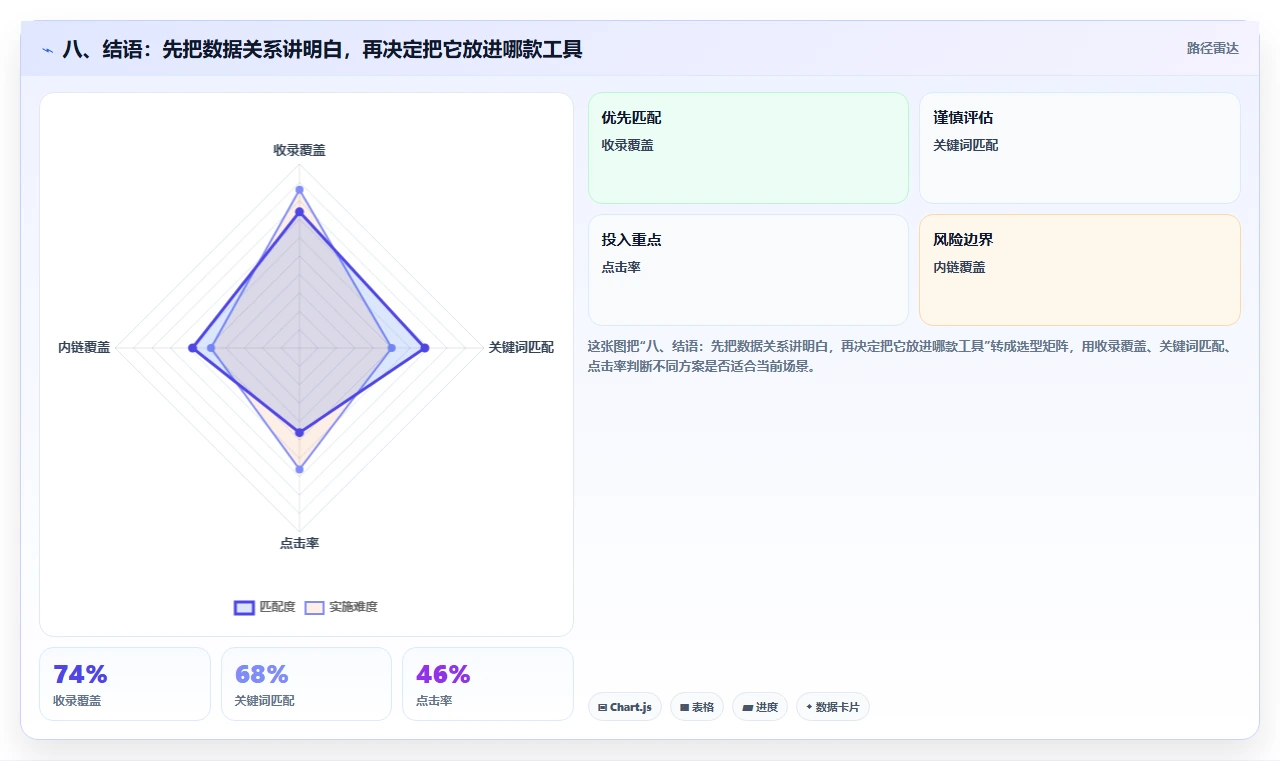Click the 实施难度 data point on 点击率 axis
Viewport: 1280px width, 761px height.
(299, 469)
